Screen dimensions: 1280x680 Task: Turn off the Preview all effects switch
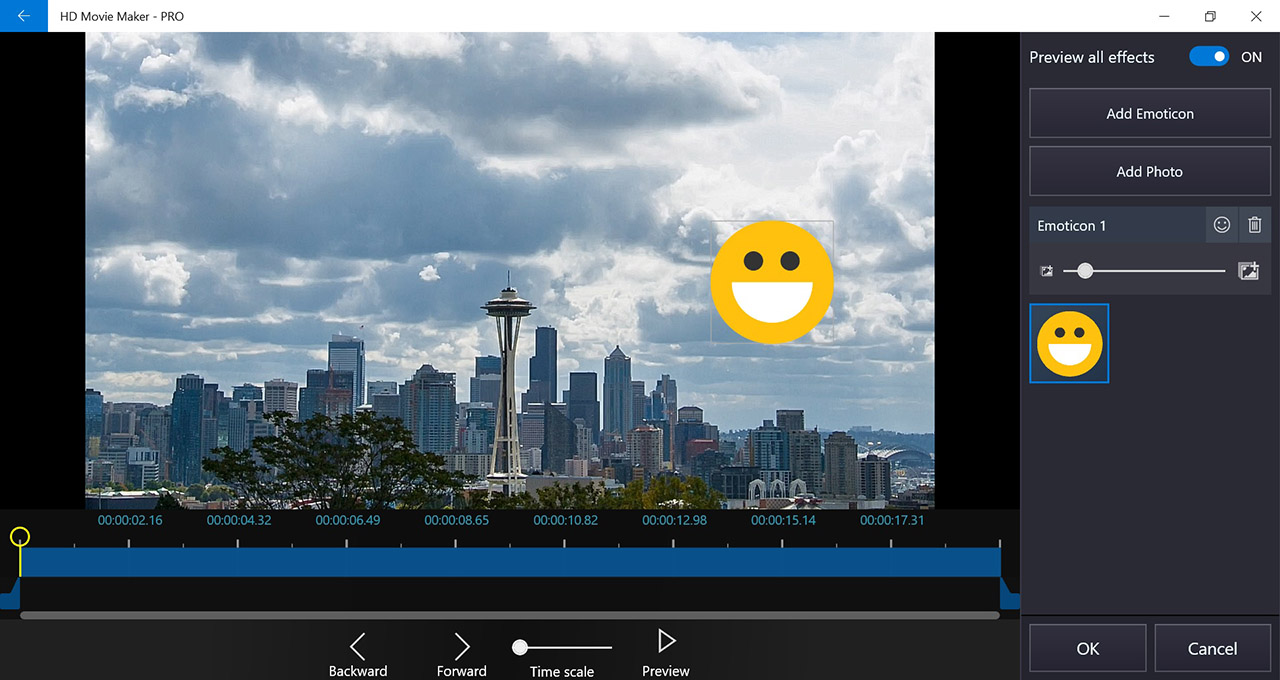pos(1209,57)
